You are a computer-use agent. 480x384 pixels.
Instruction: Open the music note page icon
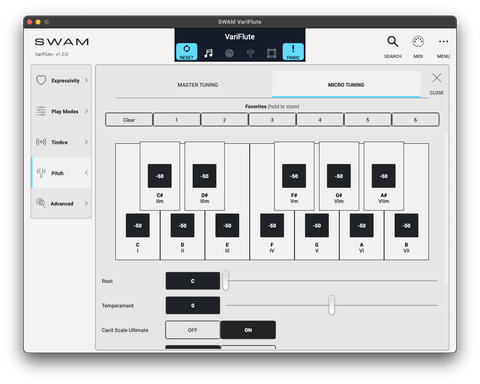point(209,53)
